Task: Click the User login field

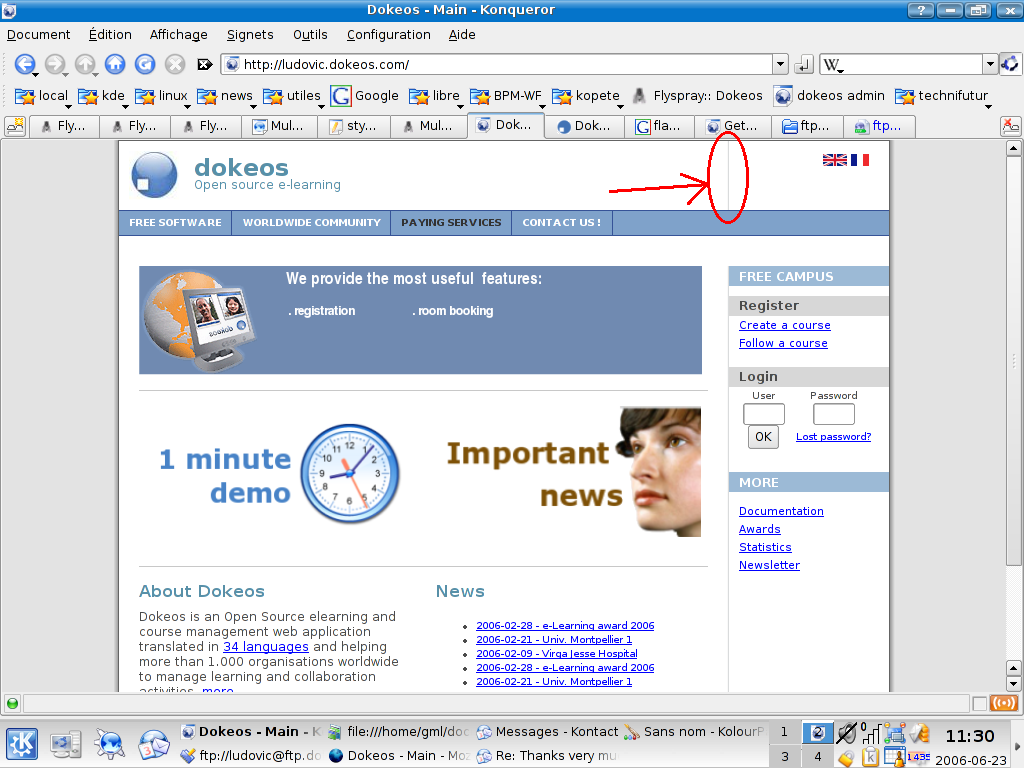Action: point(763,414)
